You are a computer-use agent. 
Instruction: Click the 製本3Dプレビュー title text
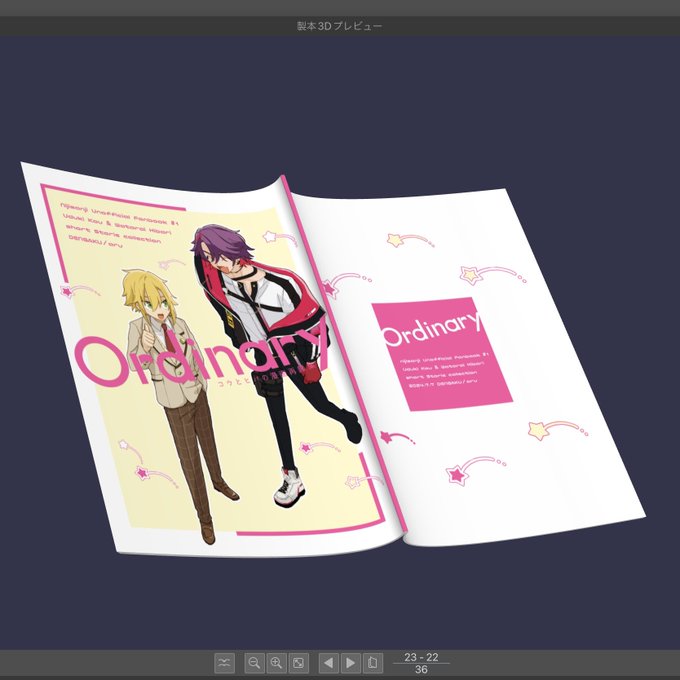tap(340, 26)
